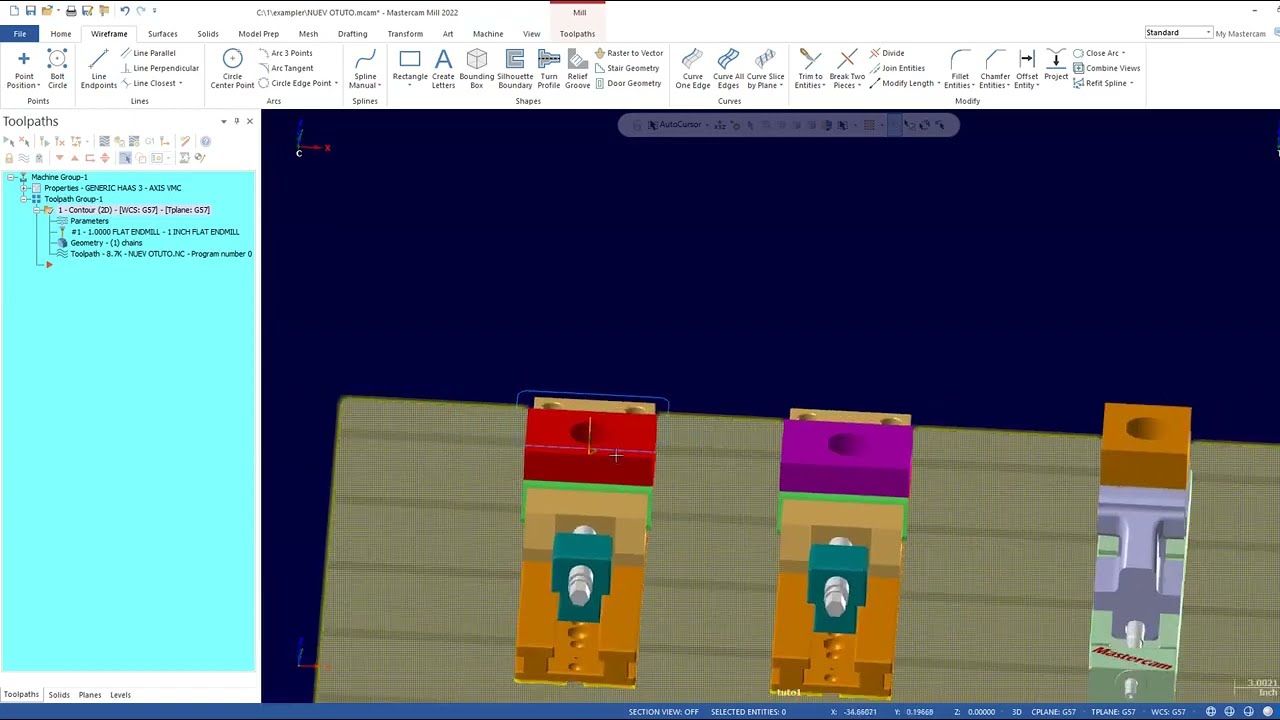Click Join Entities command
The height and width of the screenshot is (720, 1280).
point(896,68)
